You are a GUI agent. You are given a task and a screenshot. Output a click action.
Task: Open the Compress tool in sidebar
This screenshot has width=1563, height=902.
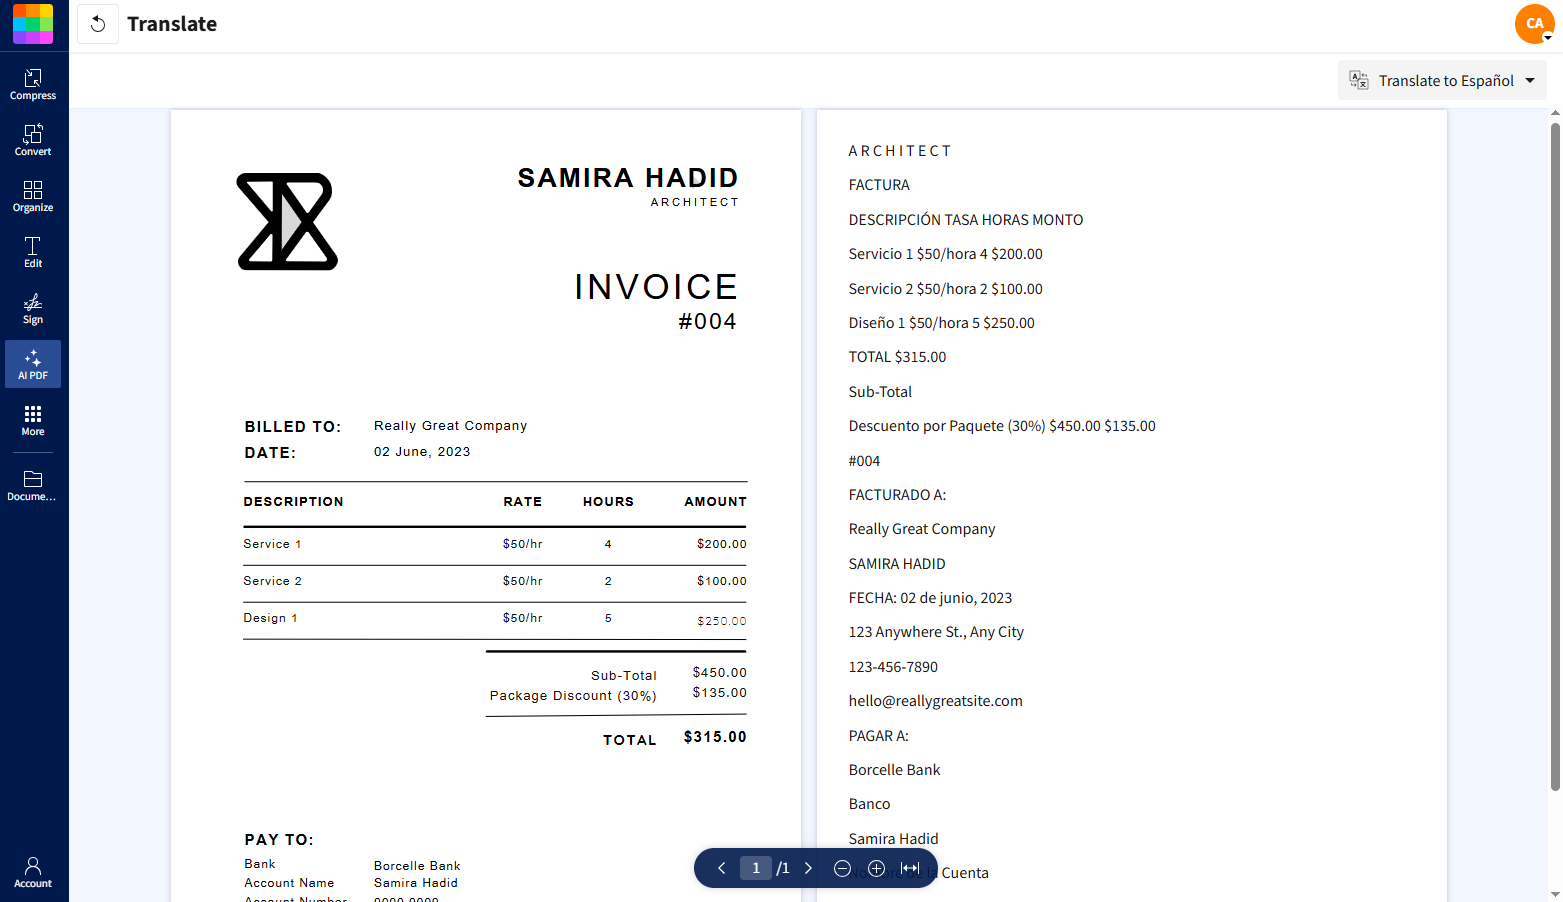click(x=33, y=84)
